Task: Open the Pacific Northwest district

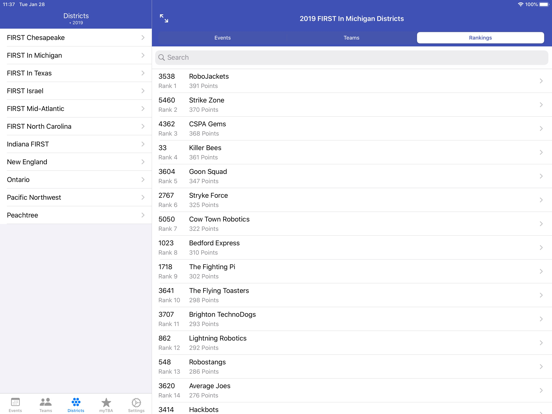Action: (76, 197)
